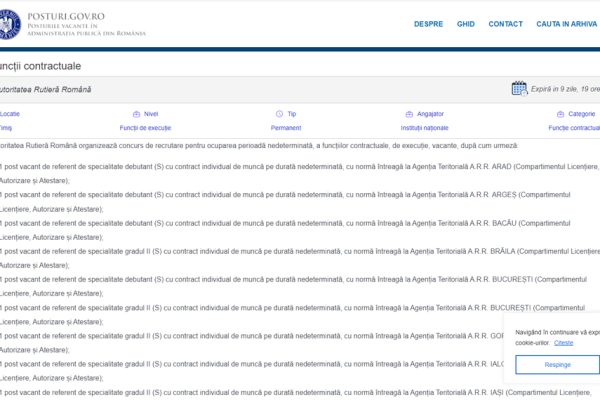The height and width of the screenshot is (400, 600).
Task: Open CAUTA IN ARHIVA menu item
Action: tap(567, 24)
